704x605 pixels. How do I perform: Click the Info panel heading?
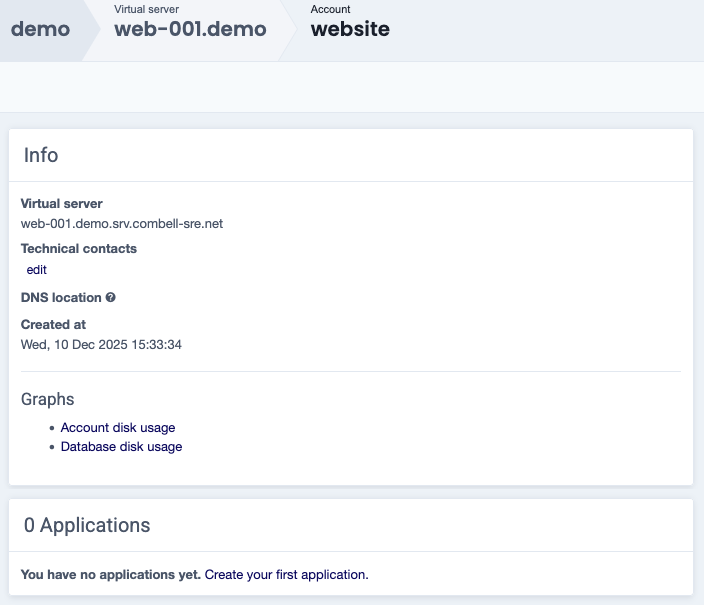tap(41, 155)
